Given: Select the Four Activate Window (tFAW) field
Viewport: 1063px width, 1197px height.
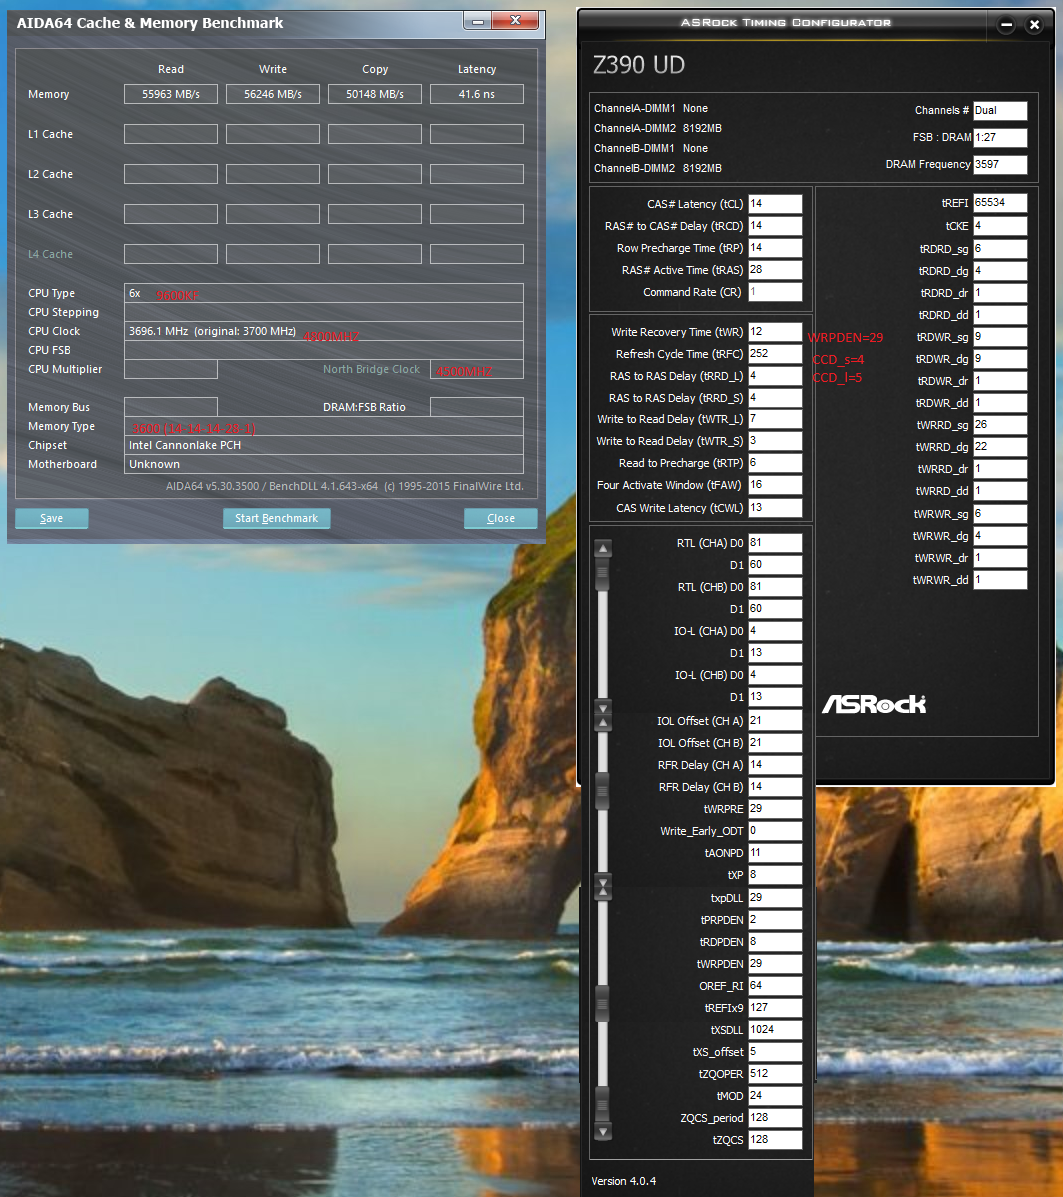Looking at the screenshot, I should 775,485.
